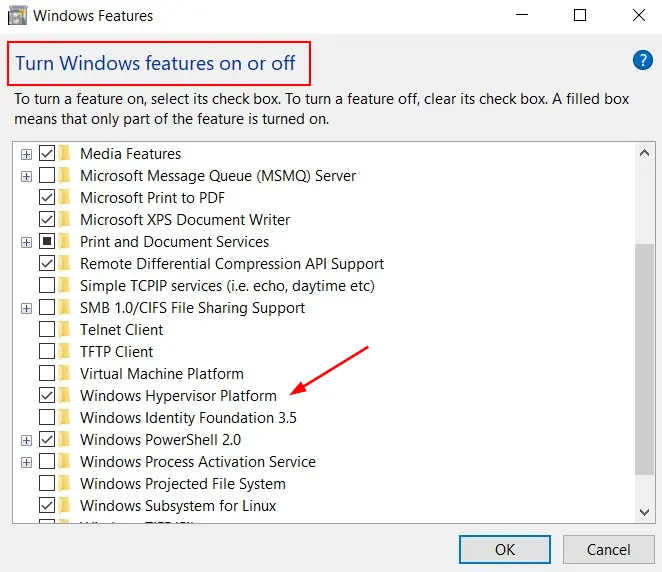Click the folder icon next to Telnet Client
The width and height of the screenshot is (662, 572).
pyautogui.click(x=66, y=330)
